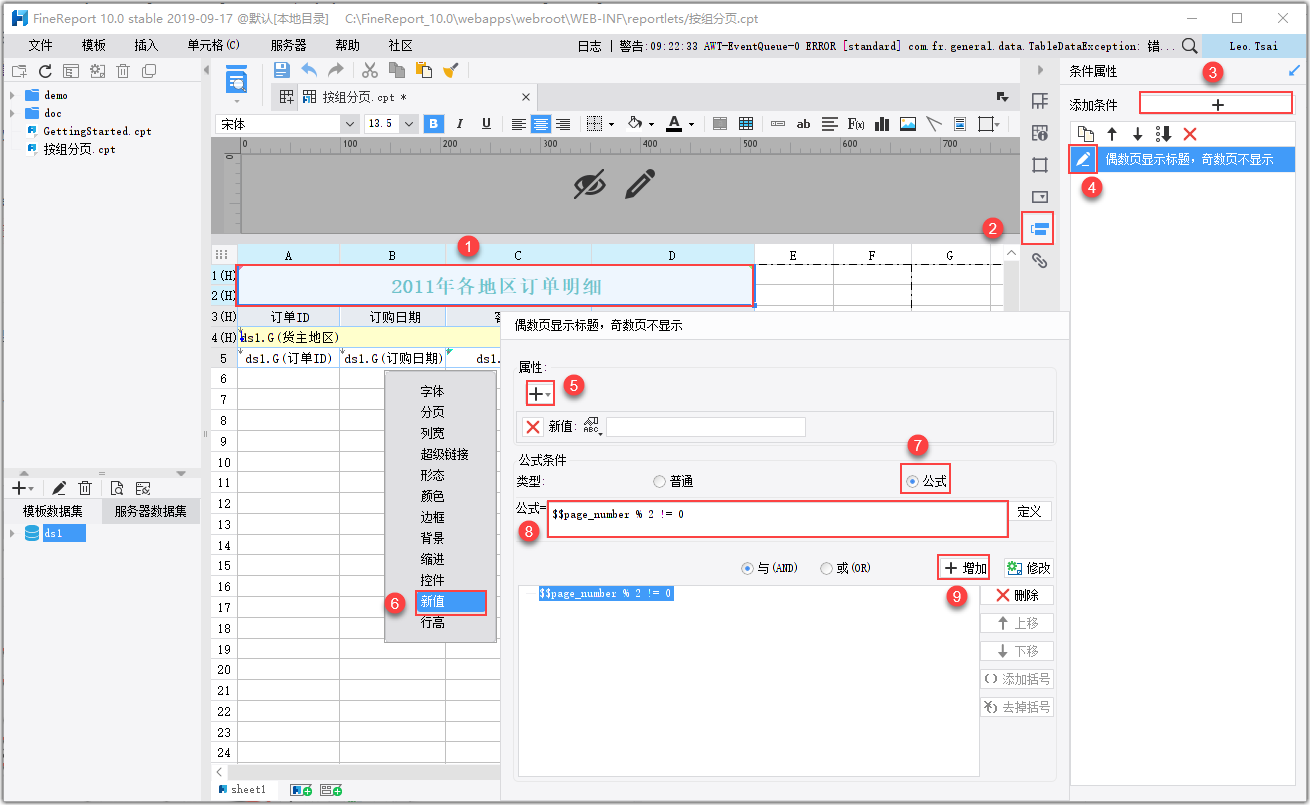Expand the demo folder
The width and height of the screenshot is (1311, 806).
[x=12, y=95]
